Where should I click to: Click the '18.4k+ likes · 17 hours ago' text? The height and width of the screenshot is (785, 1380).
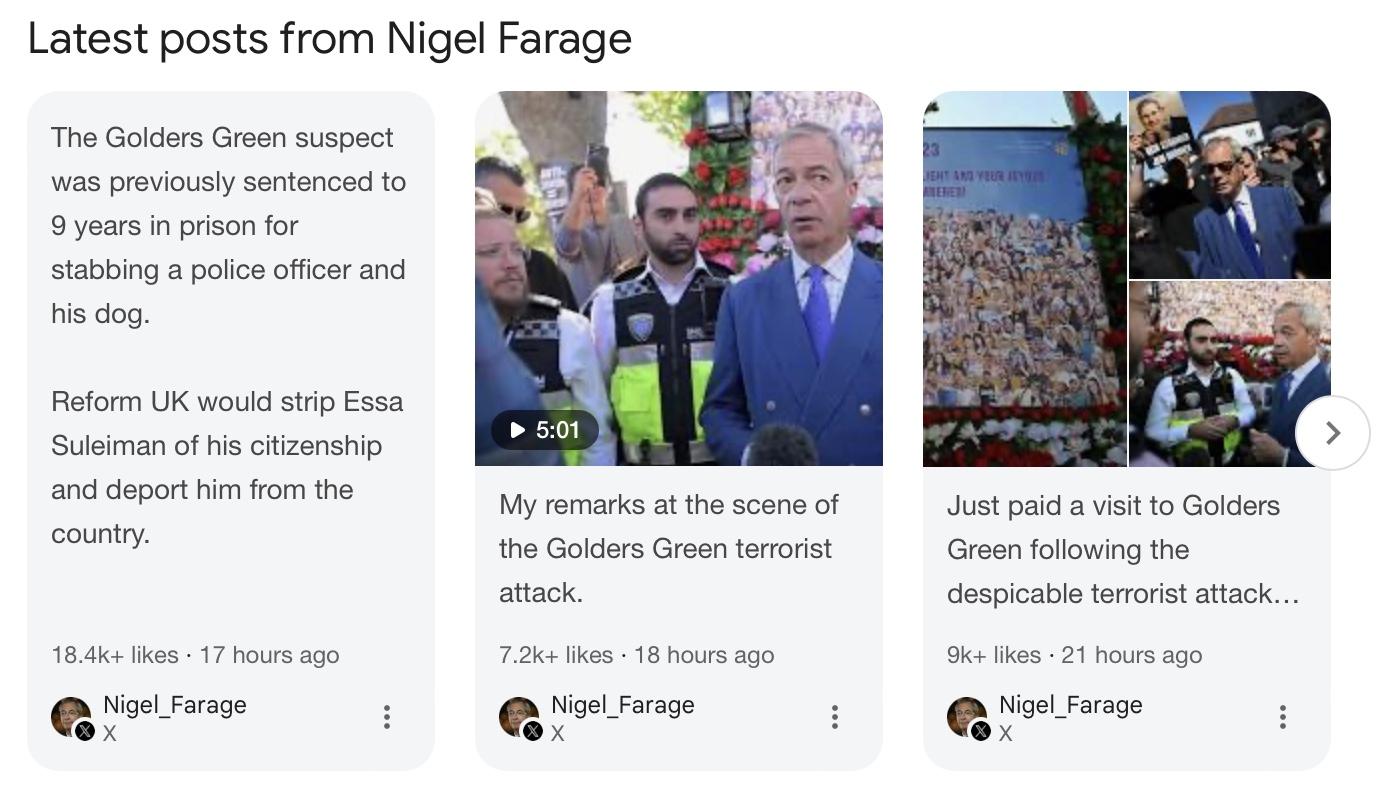click(195, 655)
